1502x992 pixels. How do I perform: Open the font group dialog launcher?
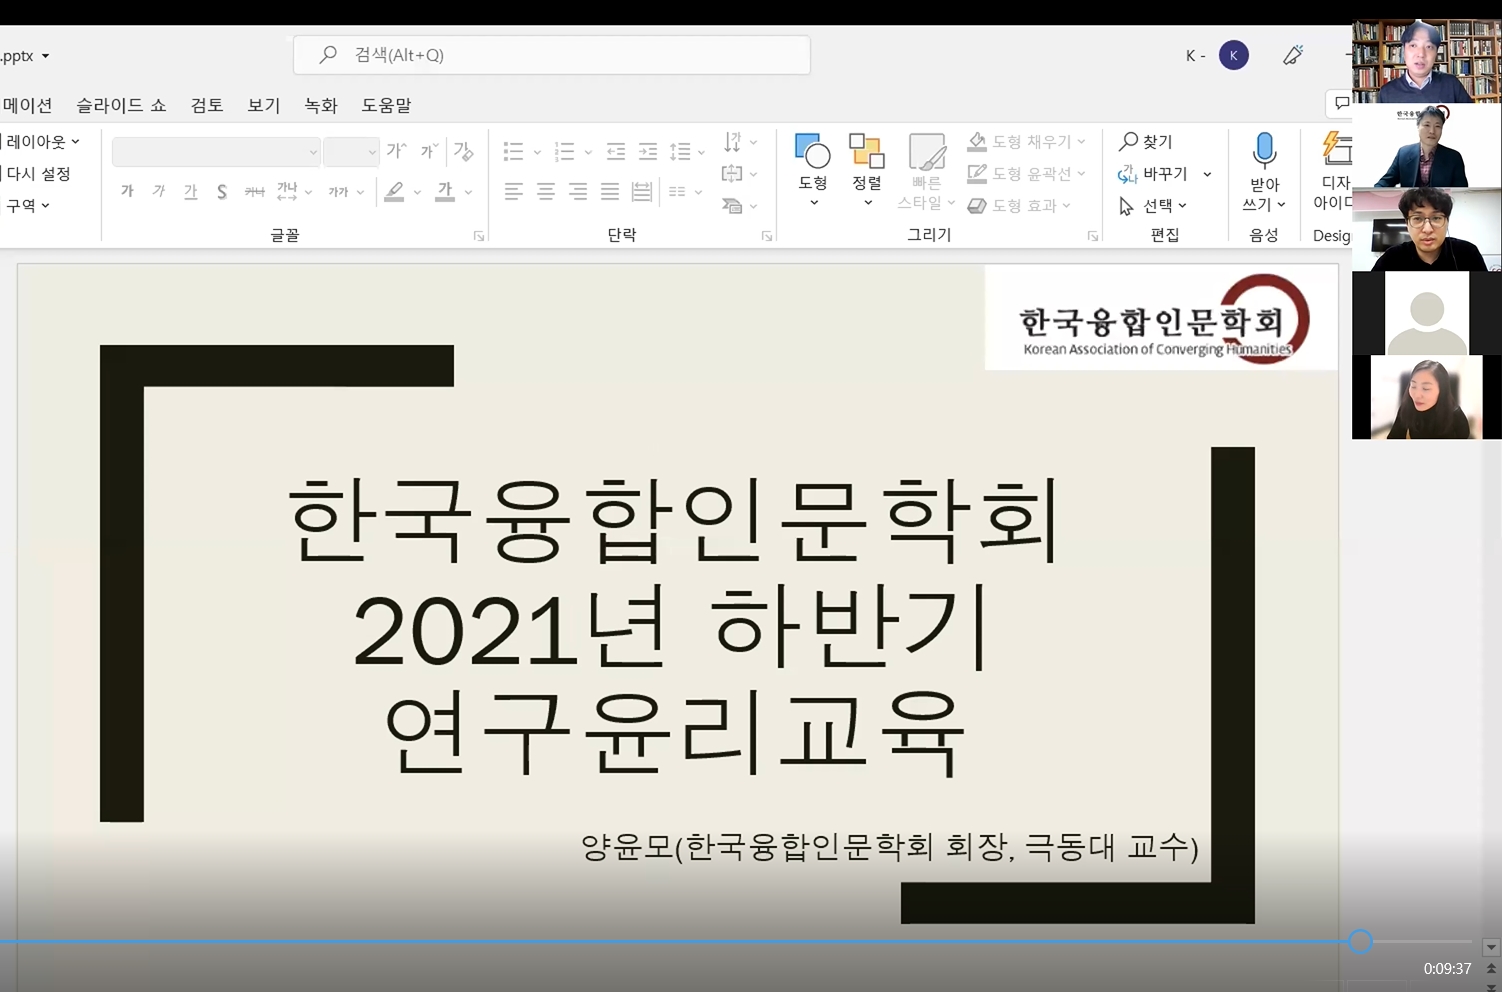point(479,236)
